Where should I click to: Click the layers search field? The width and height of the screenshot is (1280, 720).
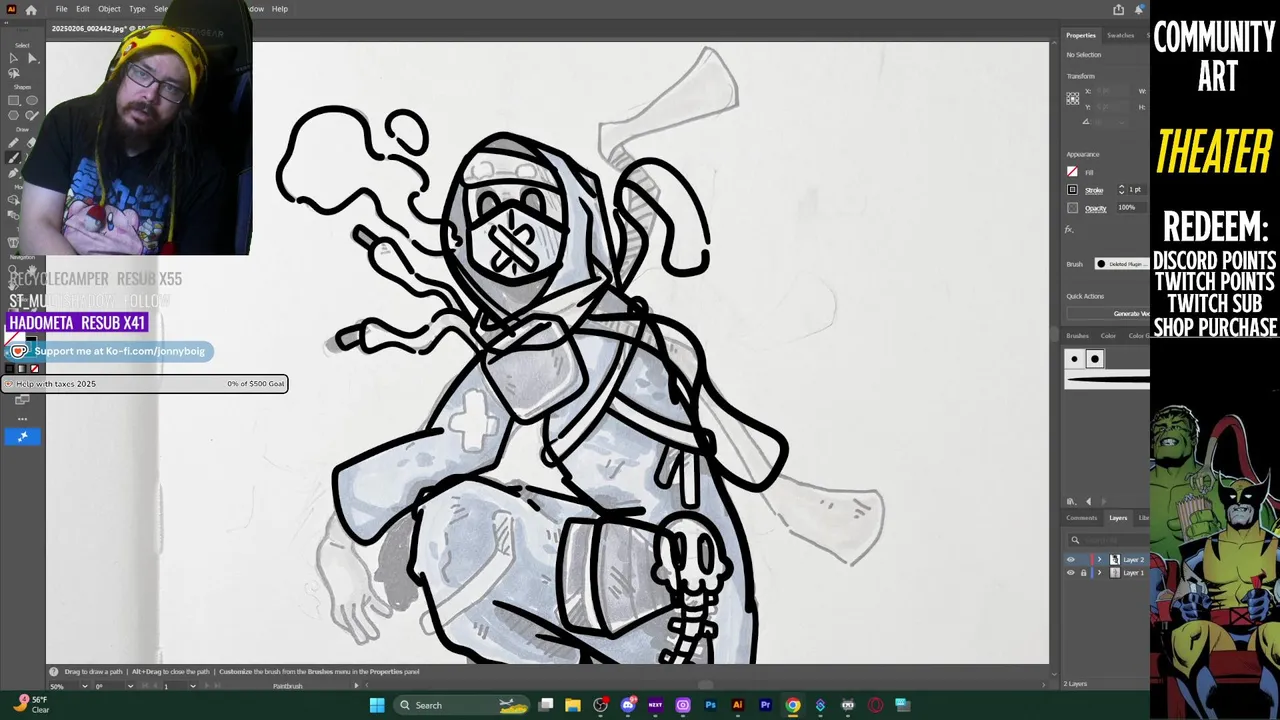point(1110,540)
